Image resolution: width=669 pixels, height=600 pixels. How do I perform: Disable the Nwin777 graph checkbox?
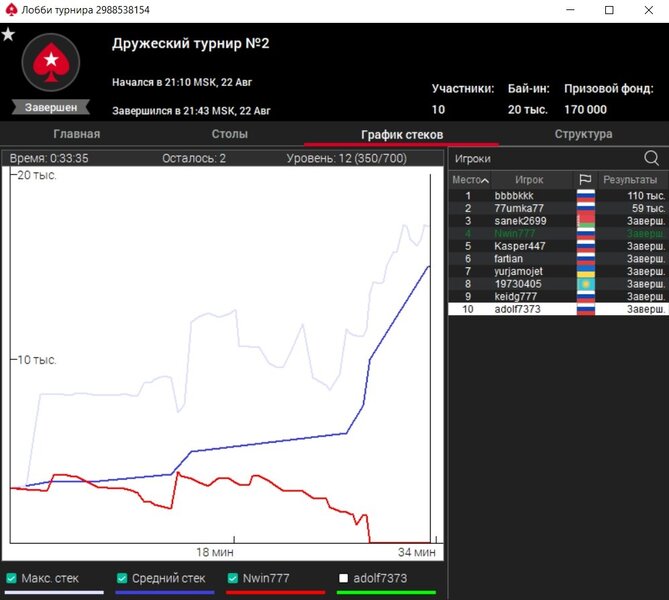(232, 578)
